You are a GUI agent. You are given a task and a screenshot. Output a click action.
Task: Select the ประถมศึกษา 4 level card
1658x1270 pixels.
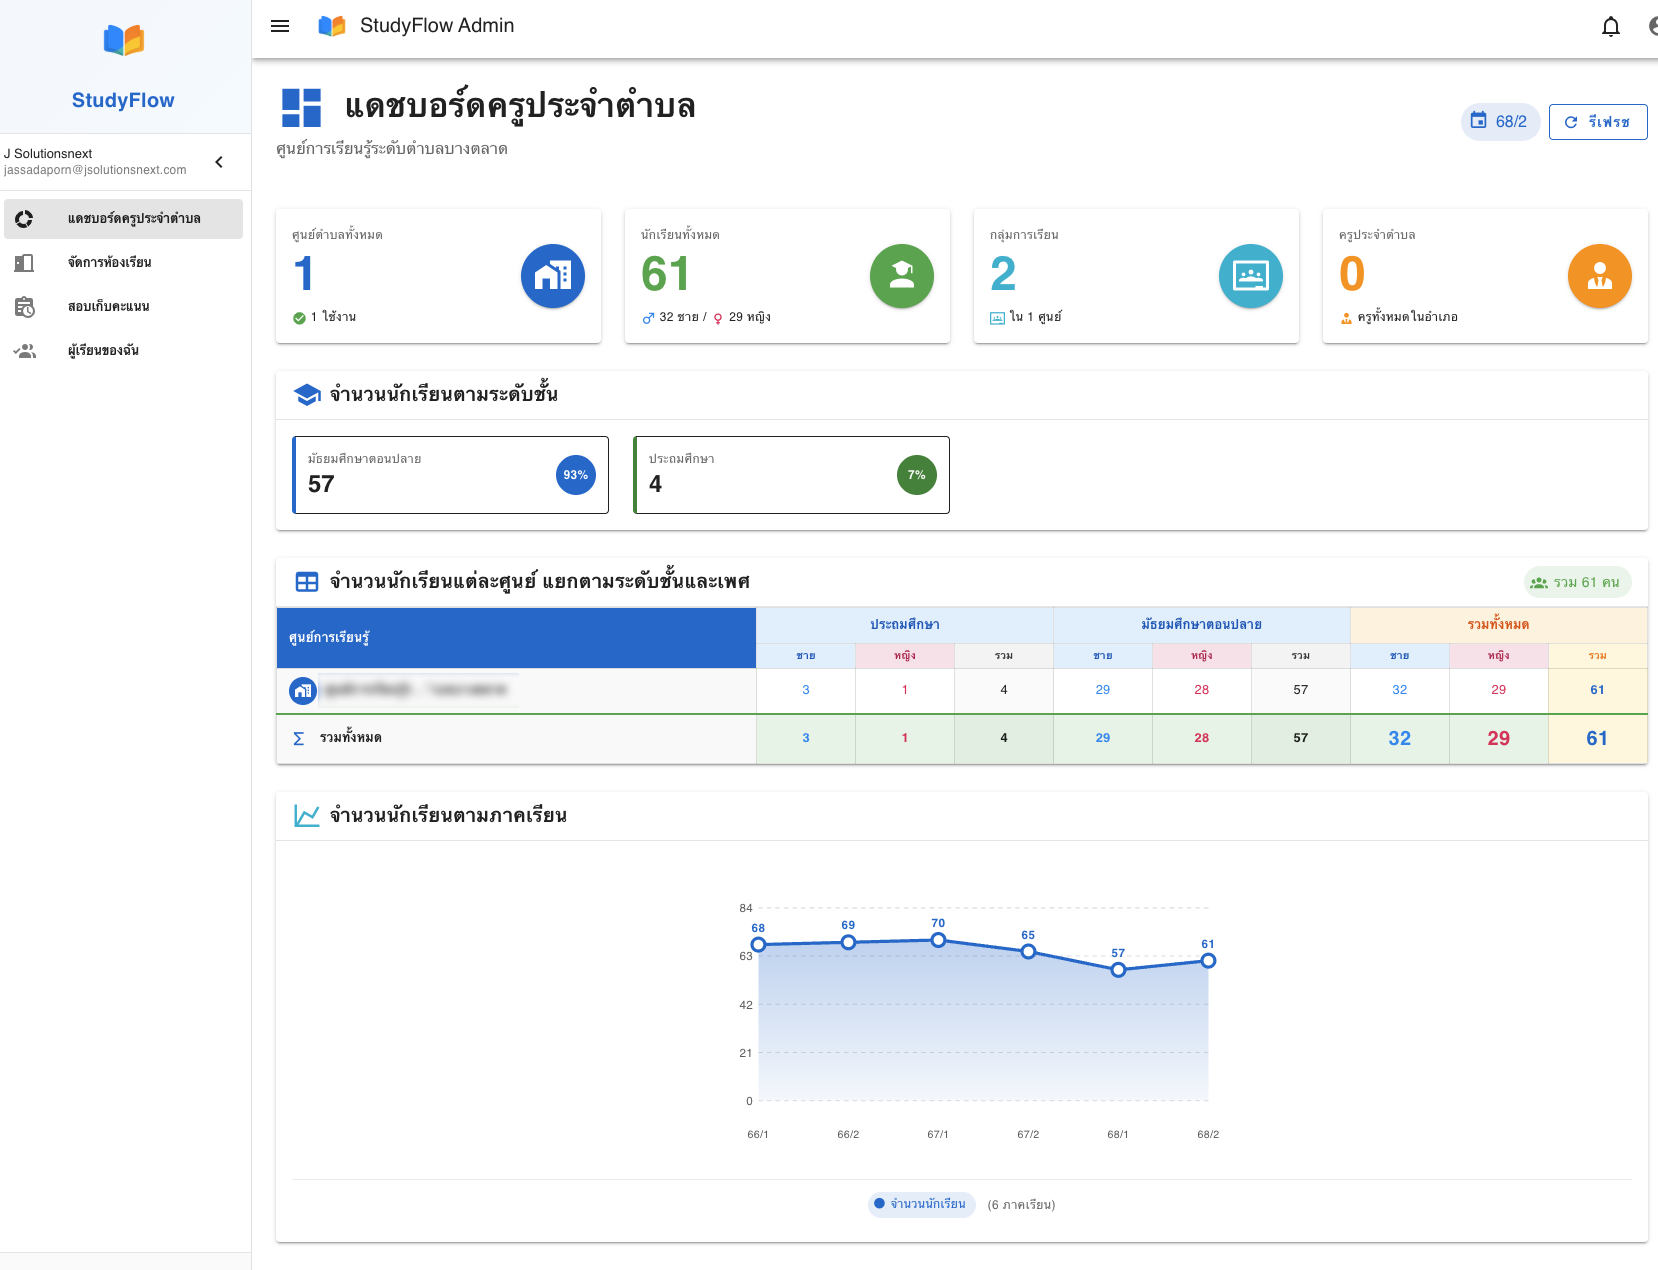(x=791, y=475)
